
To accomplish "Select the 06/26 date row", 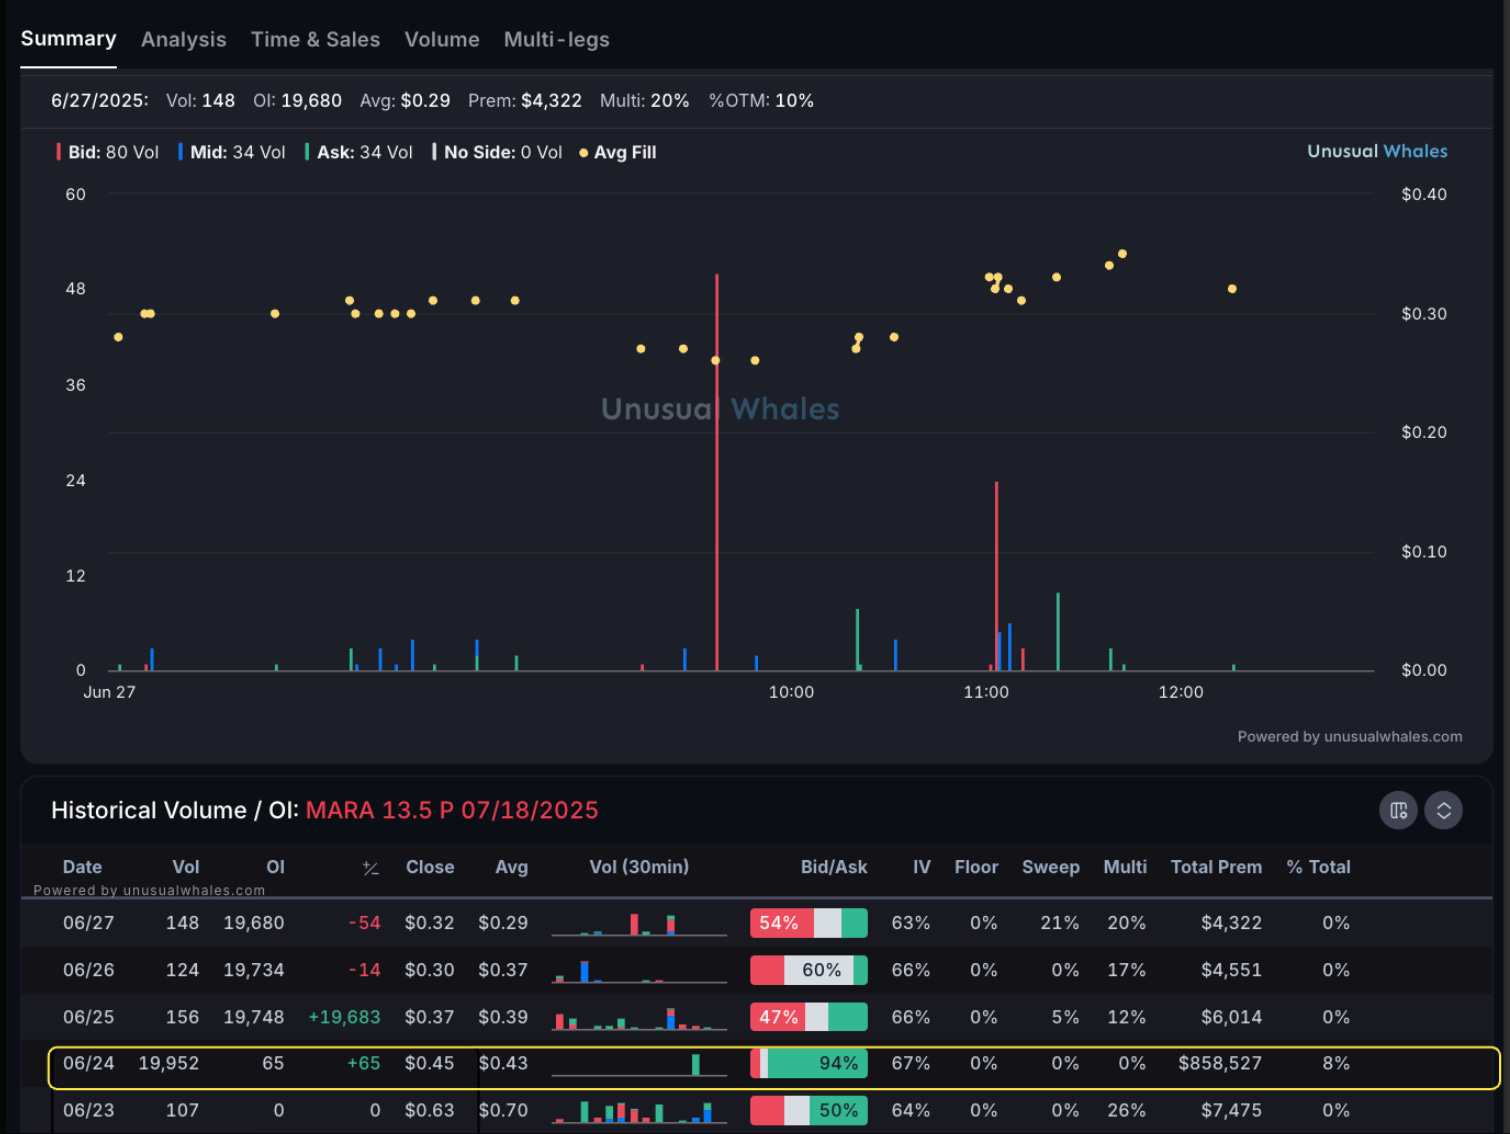I will coord(756,970).
